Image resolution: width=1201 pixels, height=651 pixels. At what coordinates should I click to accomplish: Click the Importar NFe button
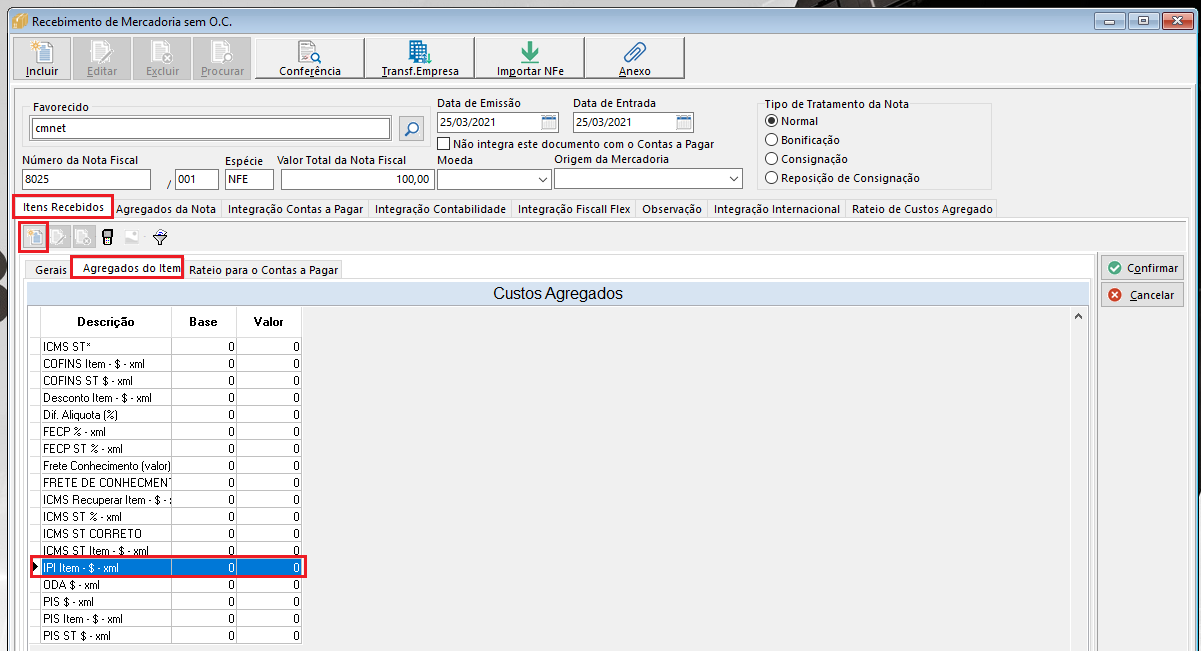[530, 58]
